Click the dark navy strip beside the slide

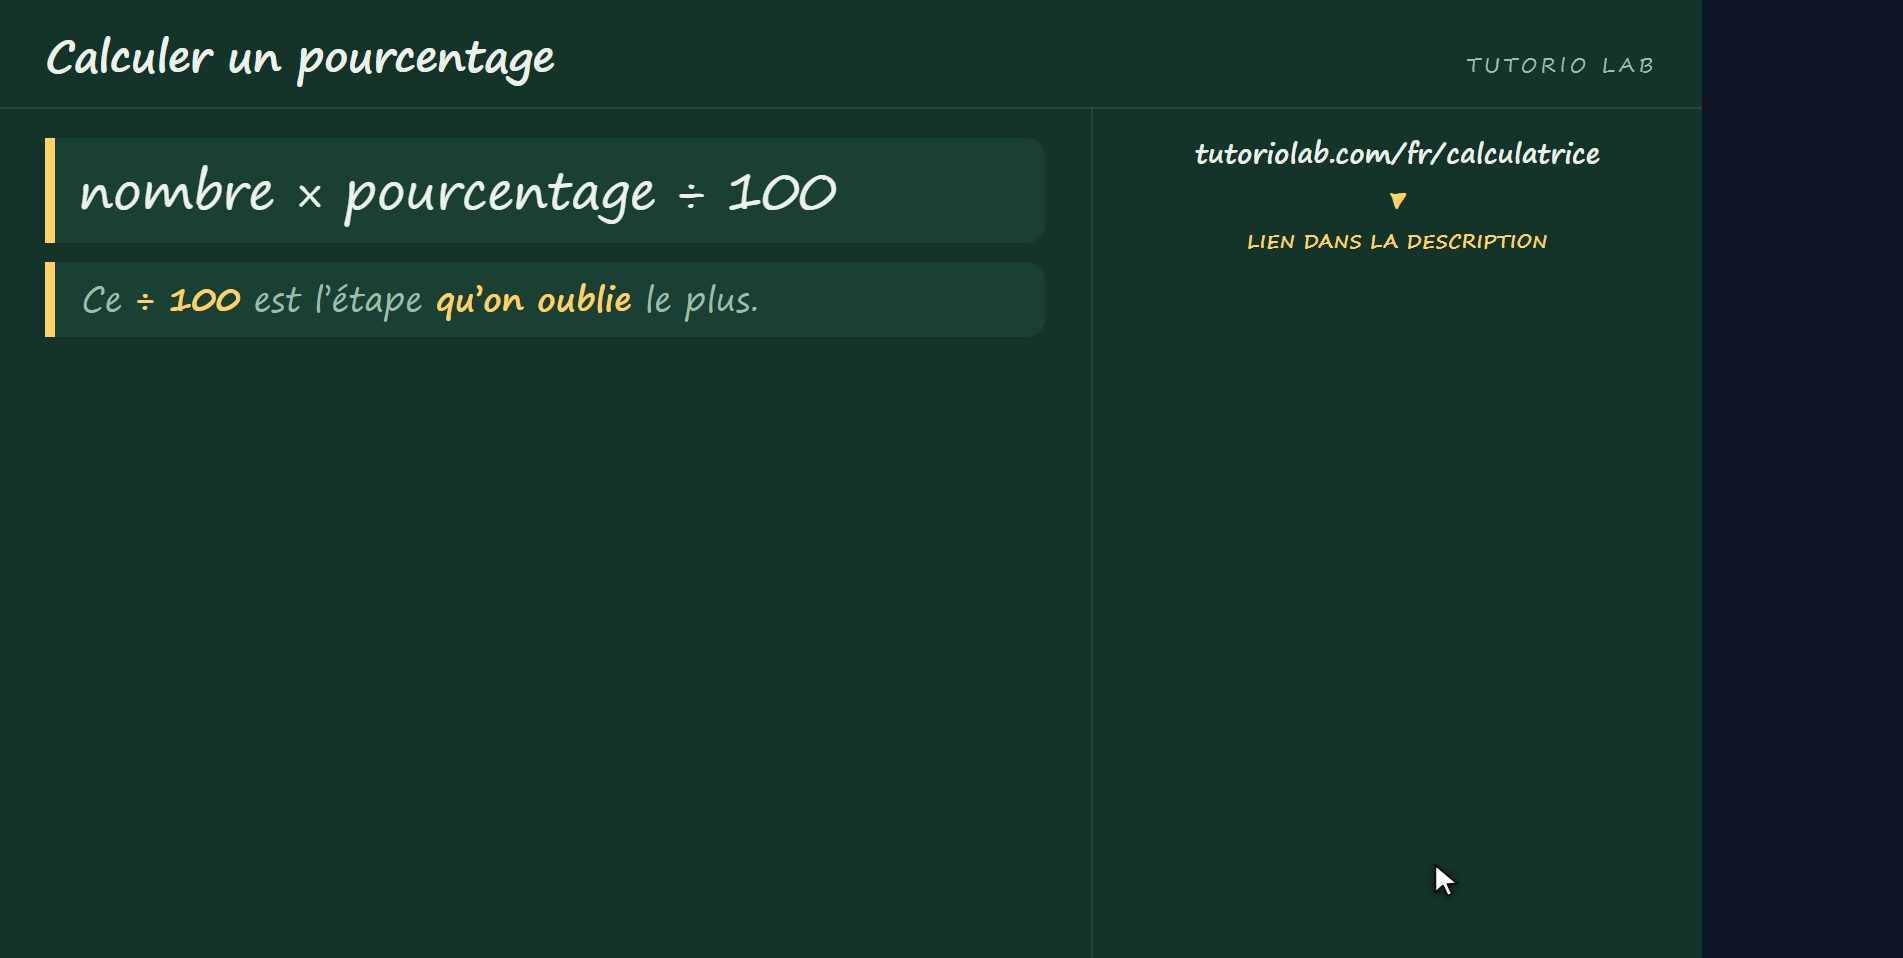pos(1802,479)
